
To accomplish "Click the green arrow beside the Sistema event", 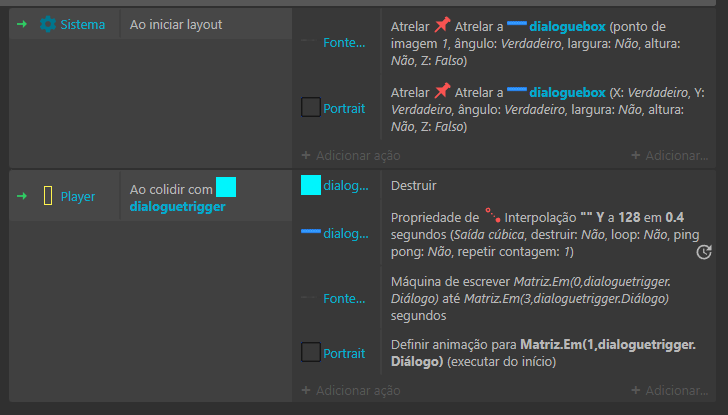I will point(22,23).
